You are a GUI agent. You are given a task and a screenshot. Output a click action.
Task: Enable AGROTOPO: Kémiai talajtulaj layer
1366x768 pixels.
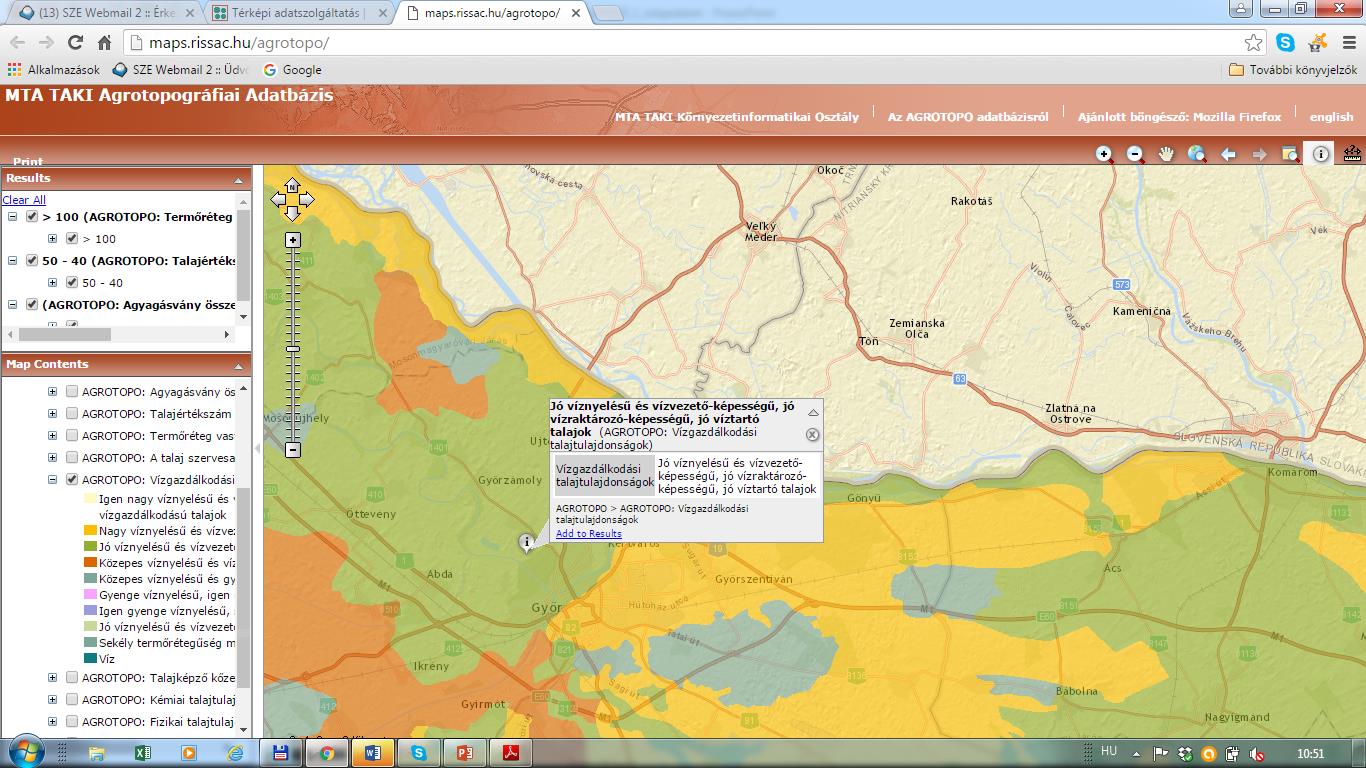click(72, 700)
